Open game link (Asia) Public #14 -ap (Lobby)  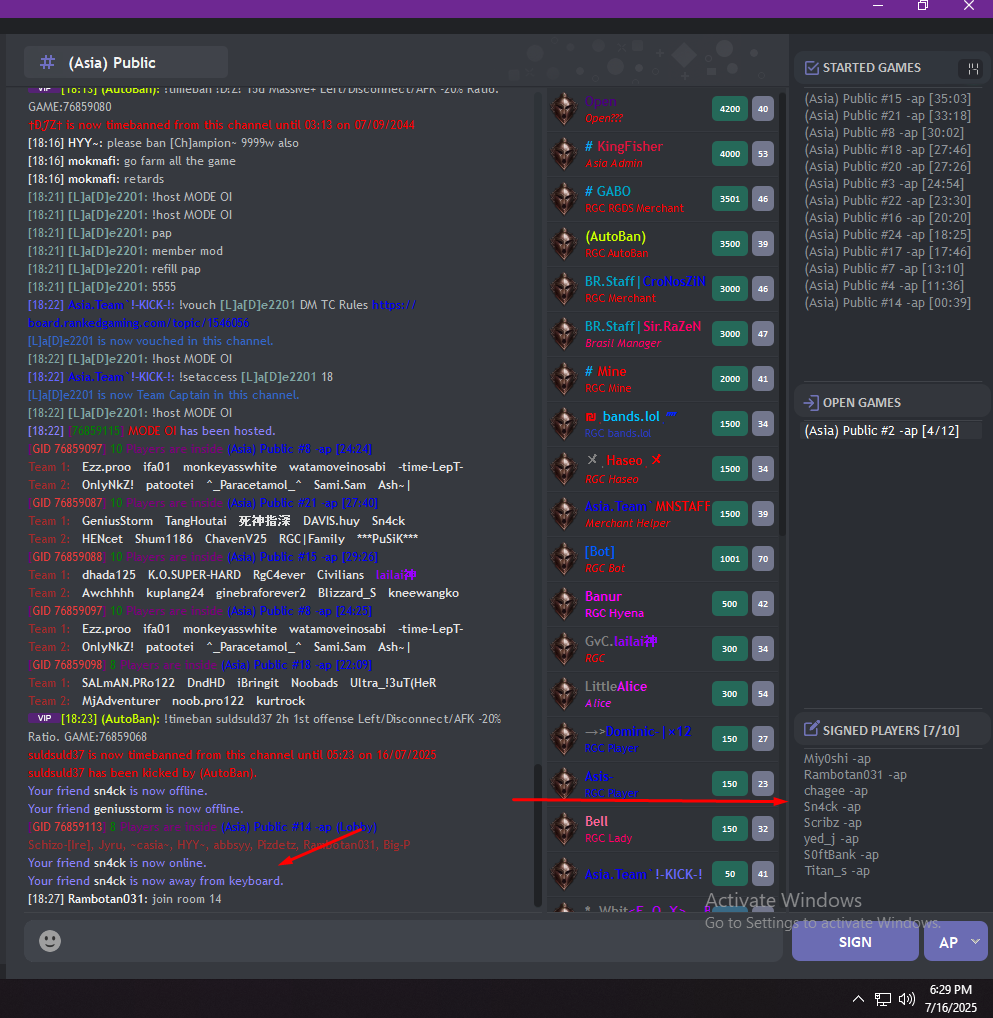click(299, 827)
